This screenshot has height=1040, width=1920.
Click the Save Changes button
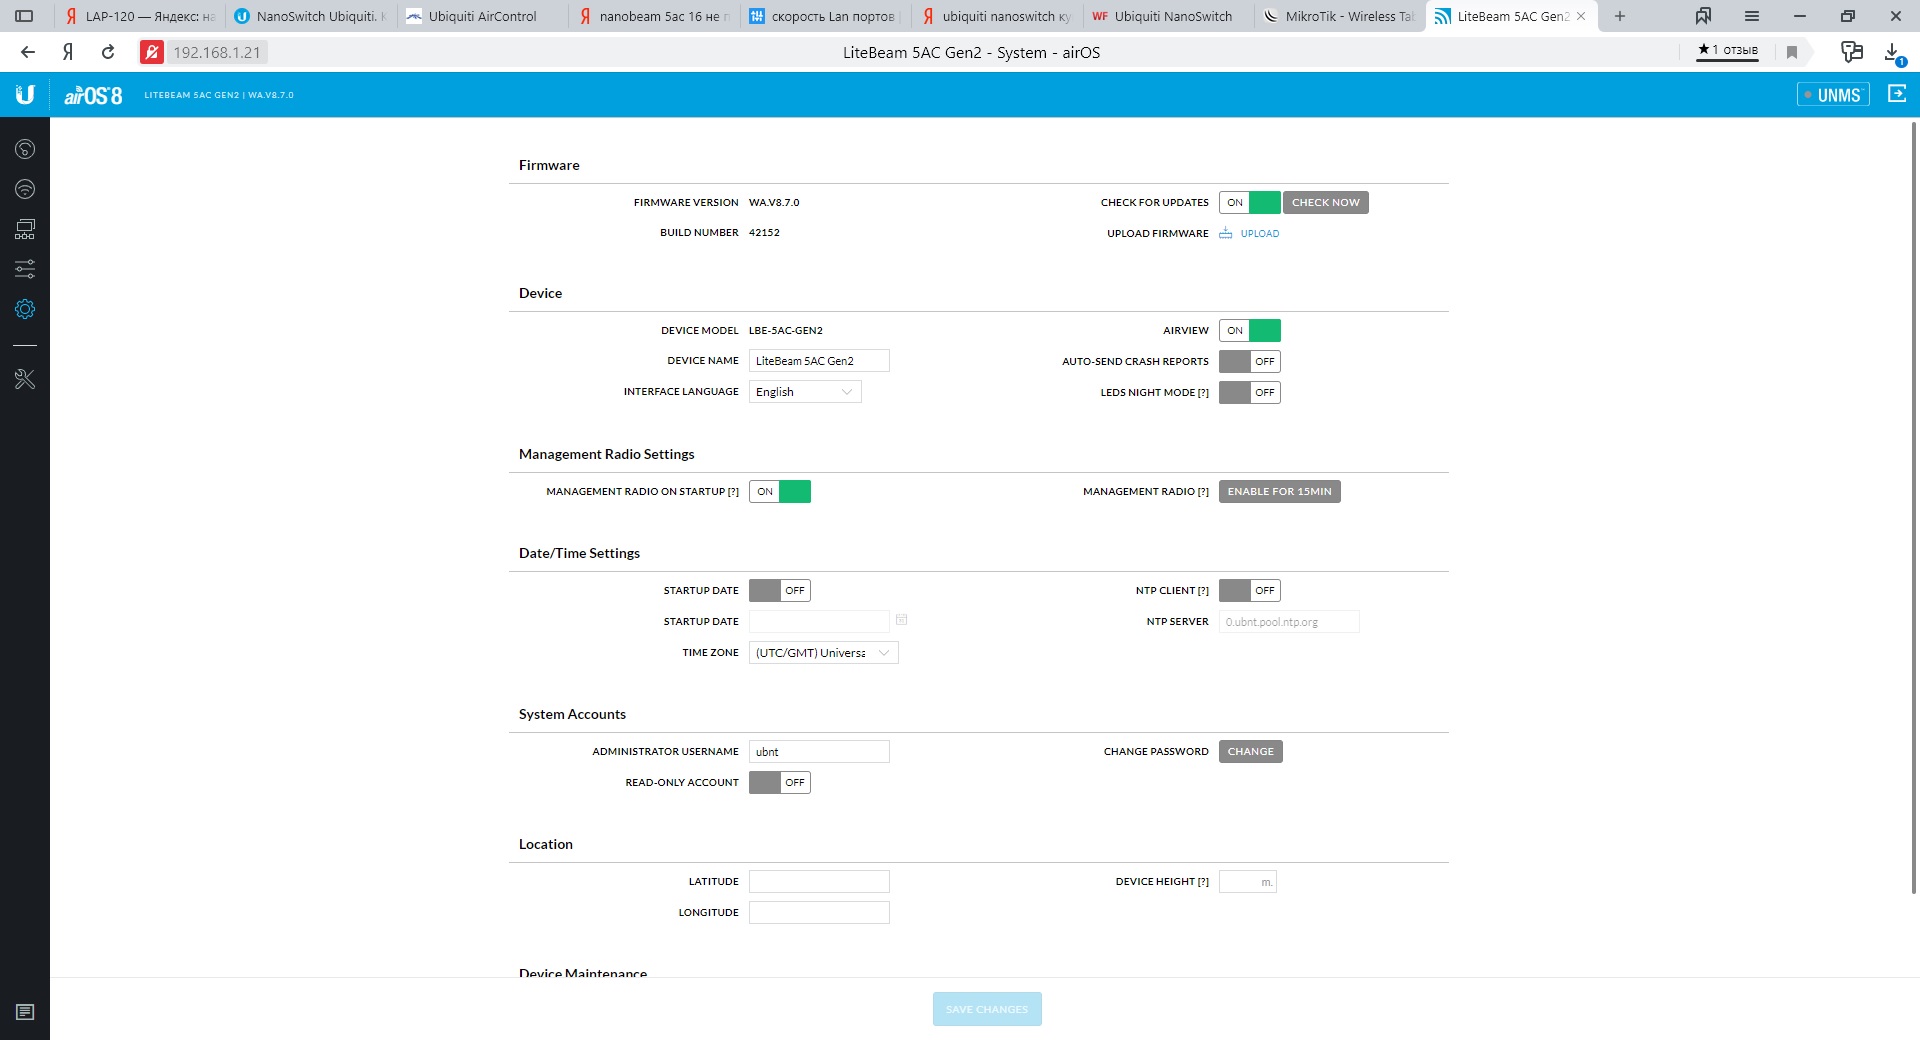[x=987, y=1009]
